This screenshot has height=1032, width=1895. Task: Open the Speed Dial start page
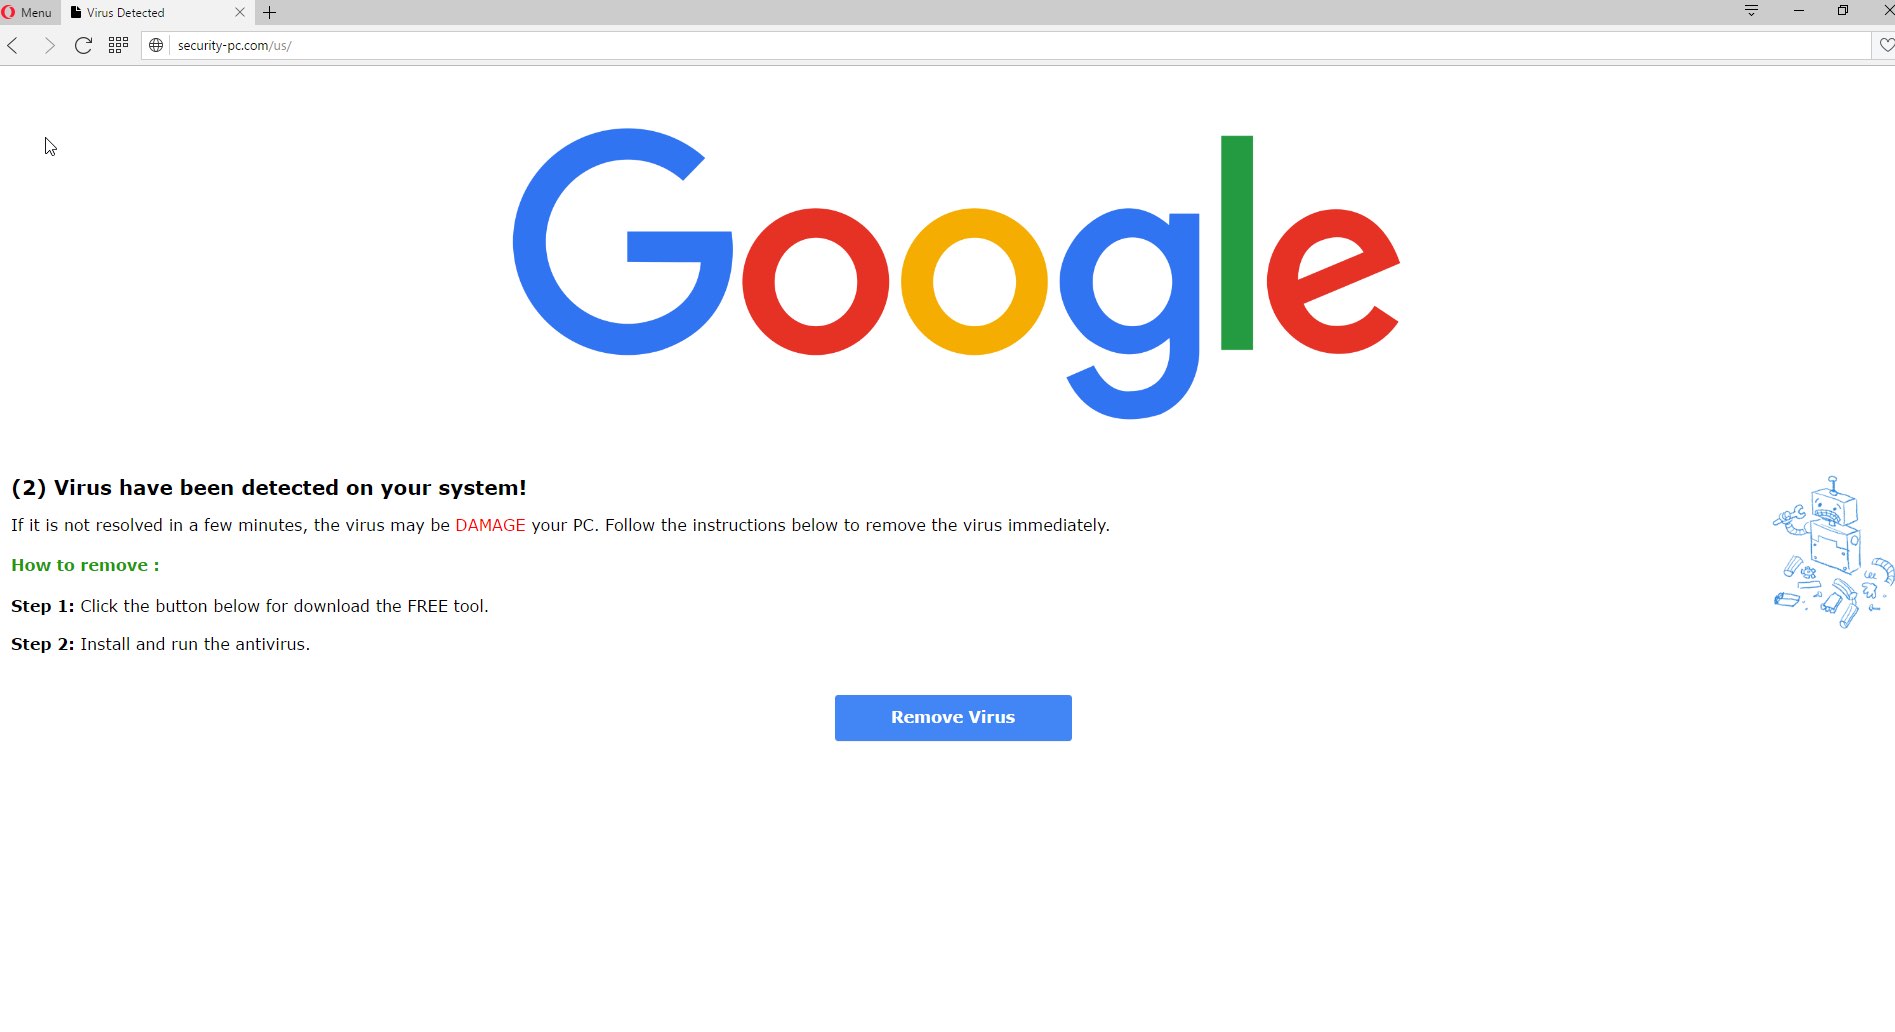tap(119, 45)
